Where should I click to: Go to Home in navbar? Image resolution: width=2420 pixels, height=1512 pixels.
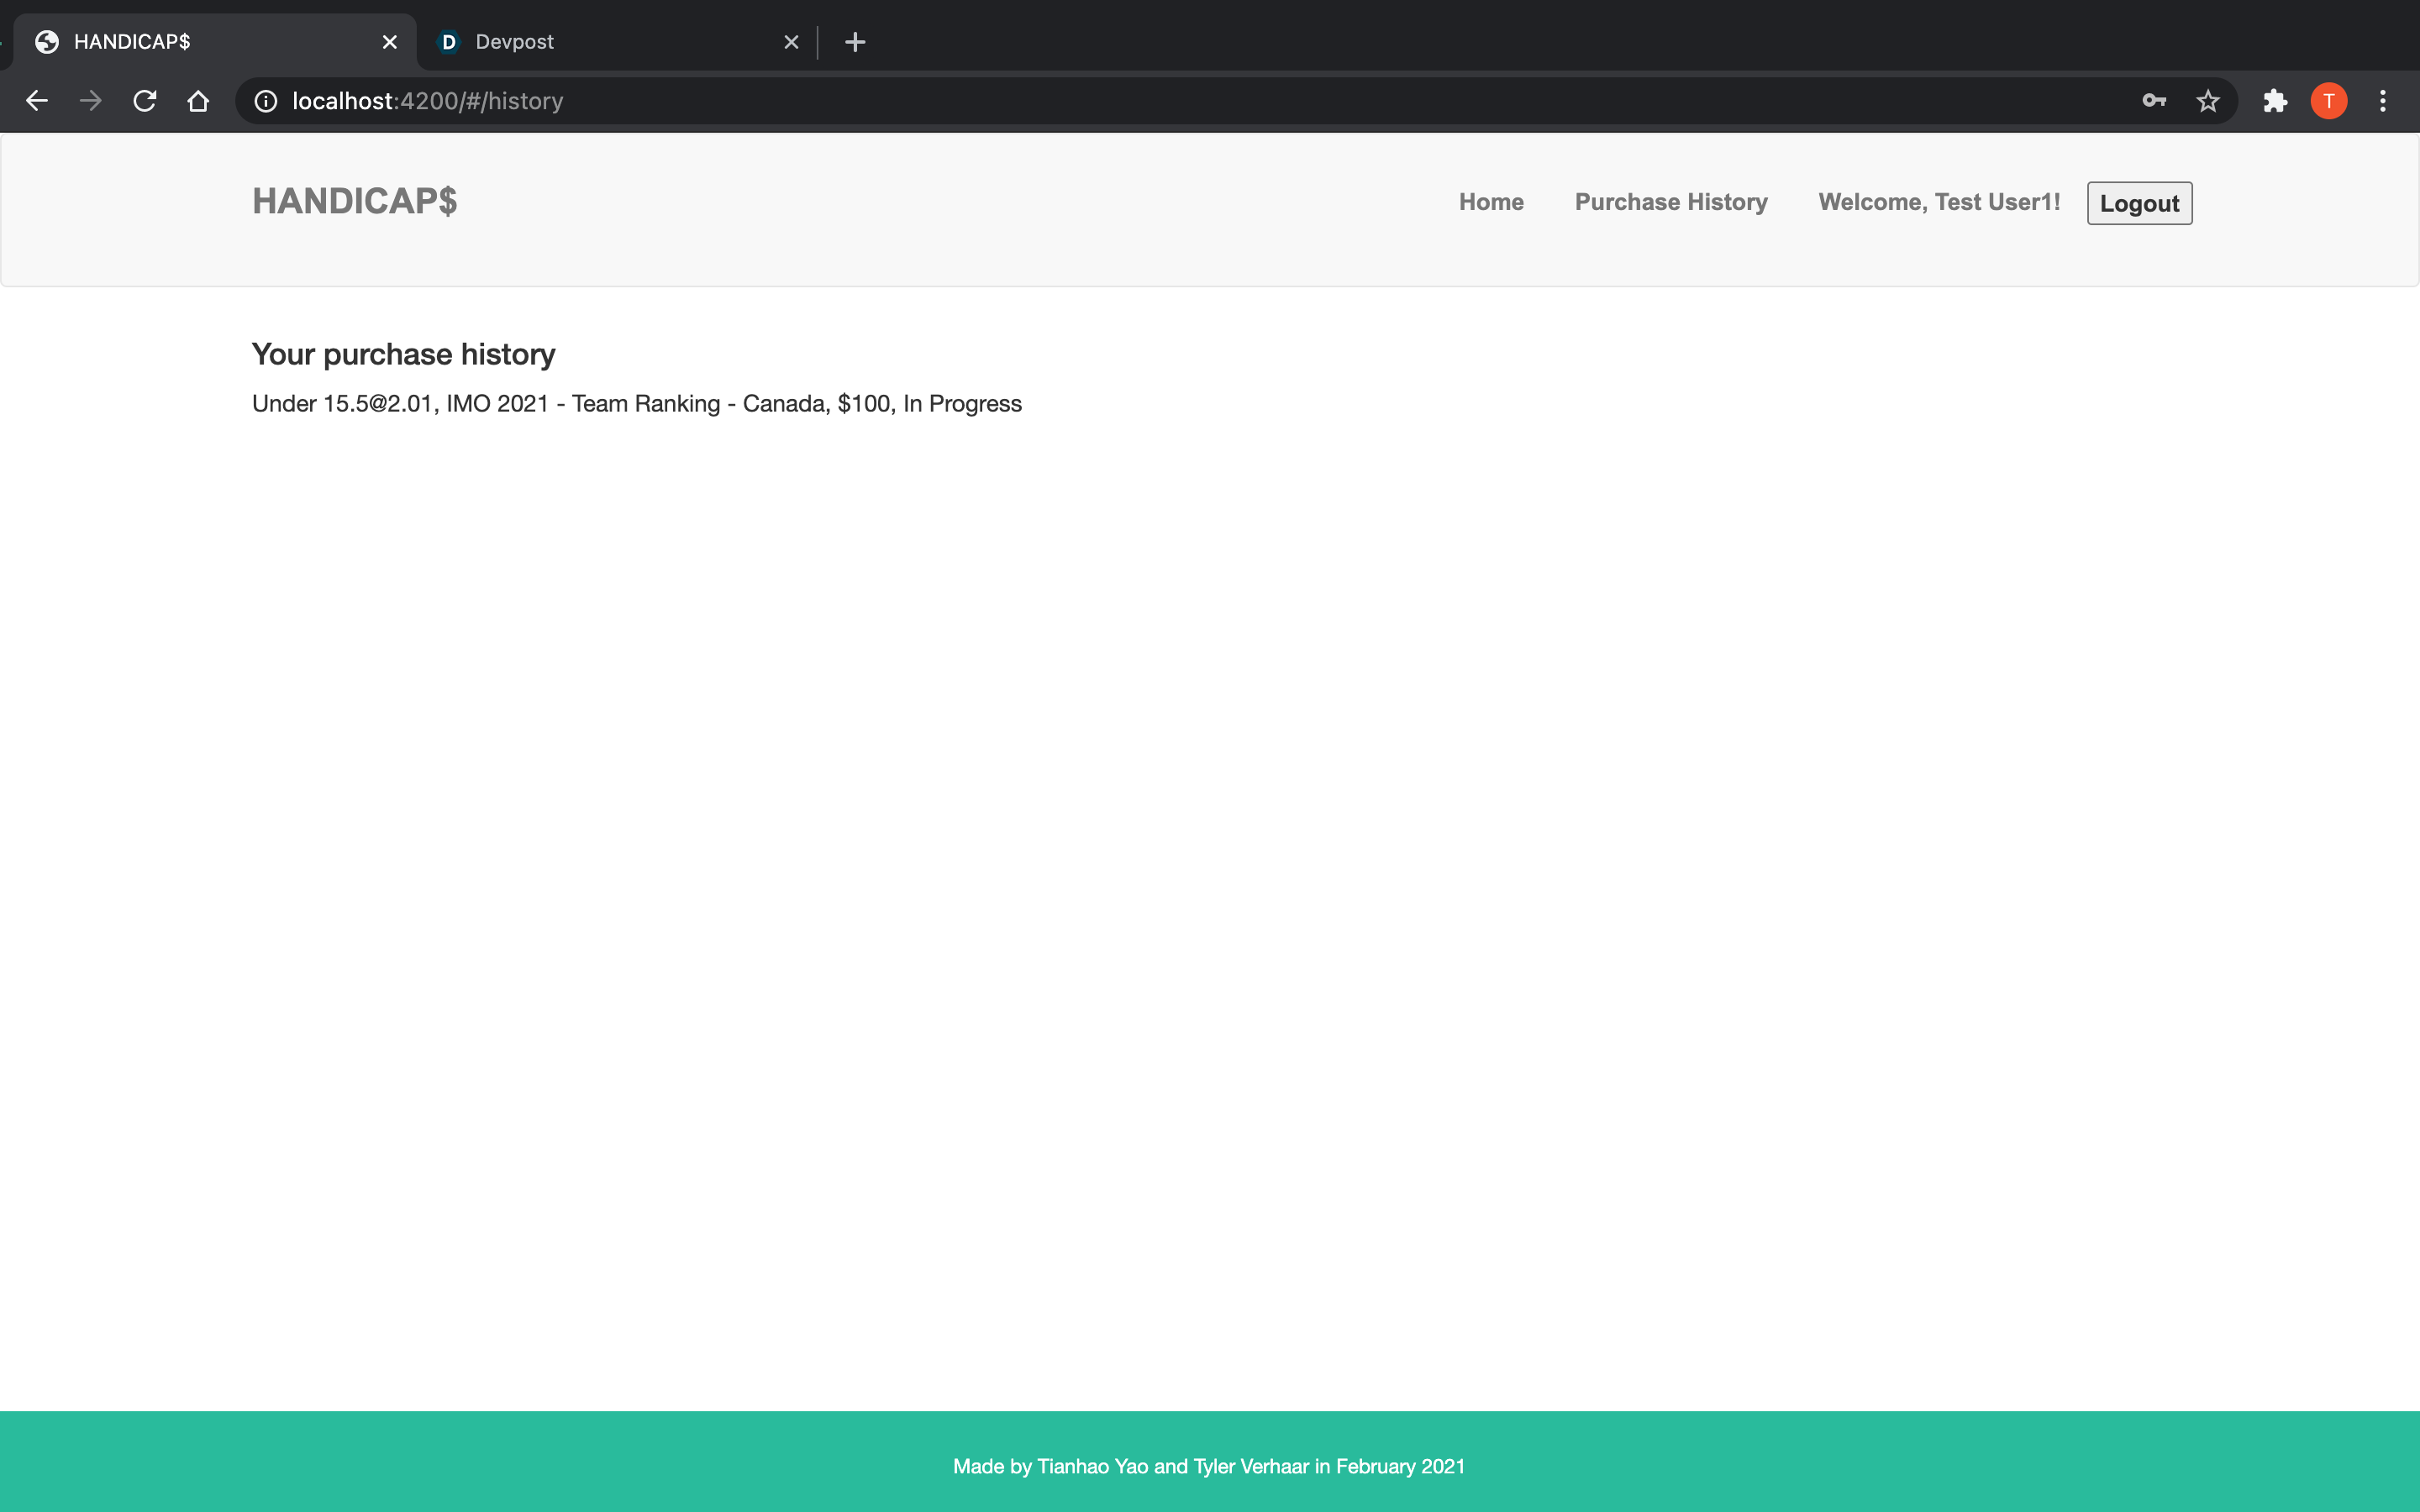pyautogui.click(x=1490, y=202)
